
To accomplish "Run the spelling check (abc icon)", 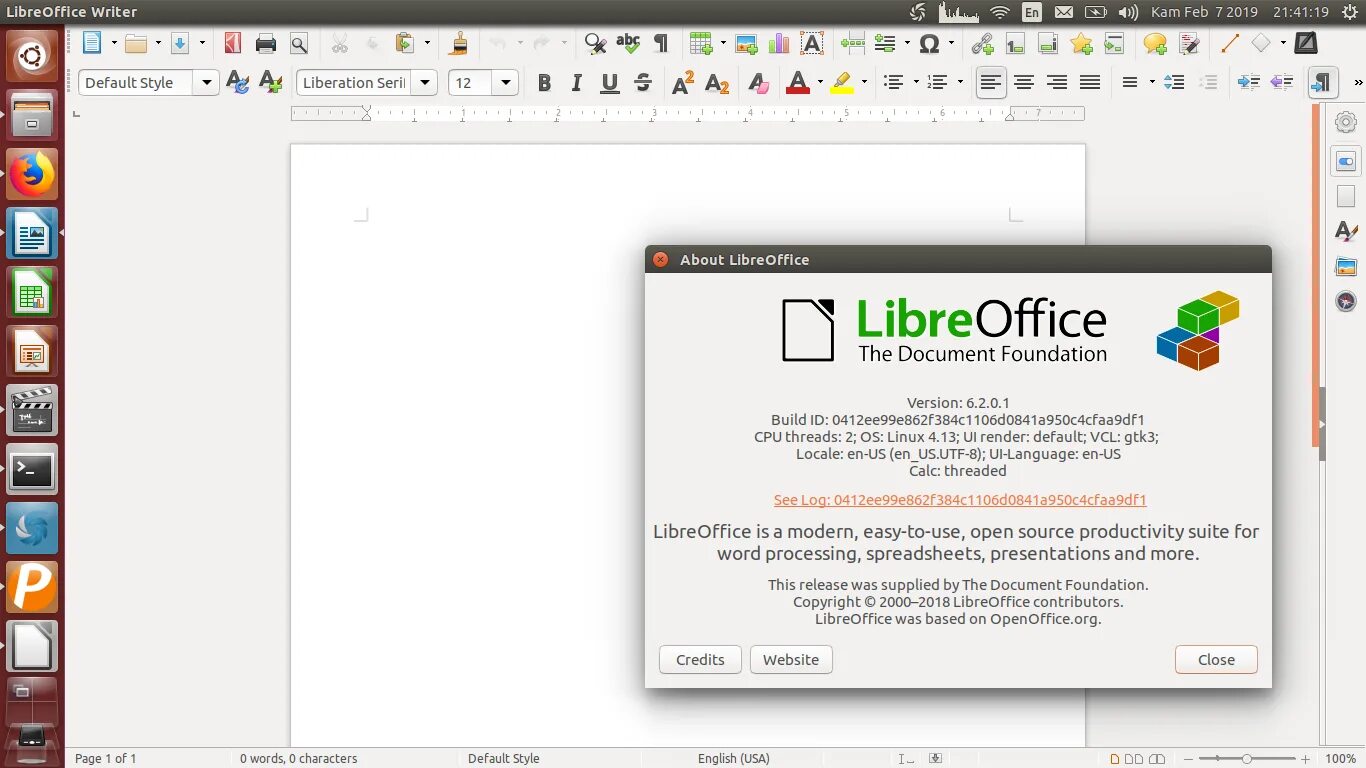I will click(x=628, y=43).
